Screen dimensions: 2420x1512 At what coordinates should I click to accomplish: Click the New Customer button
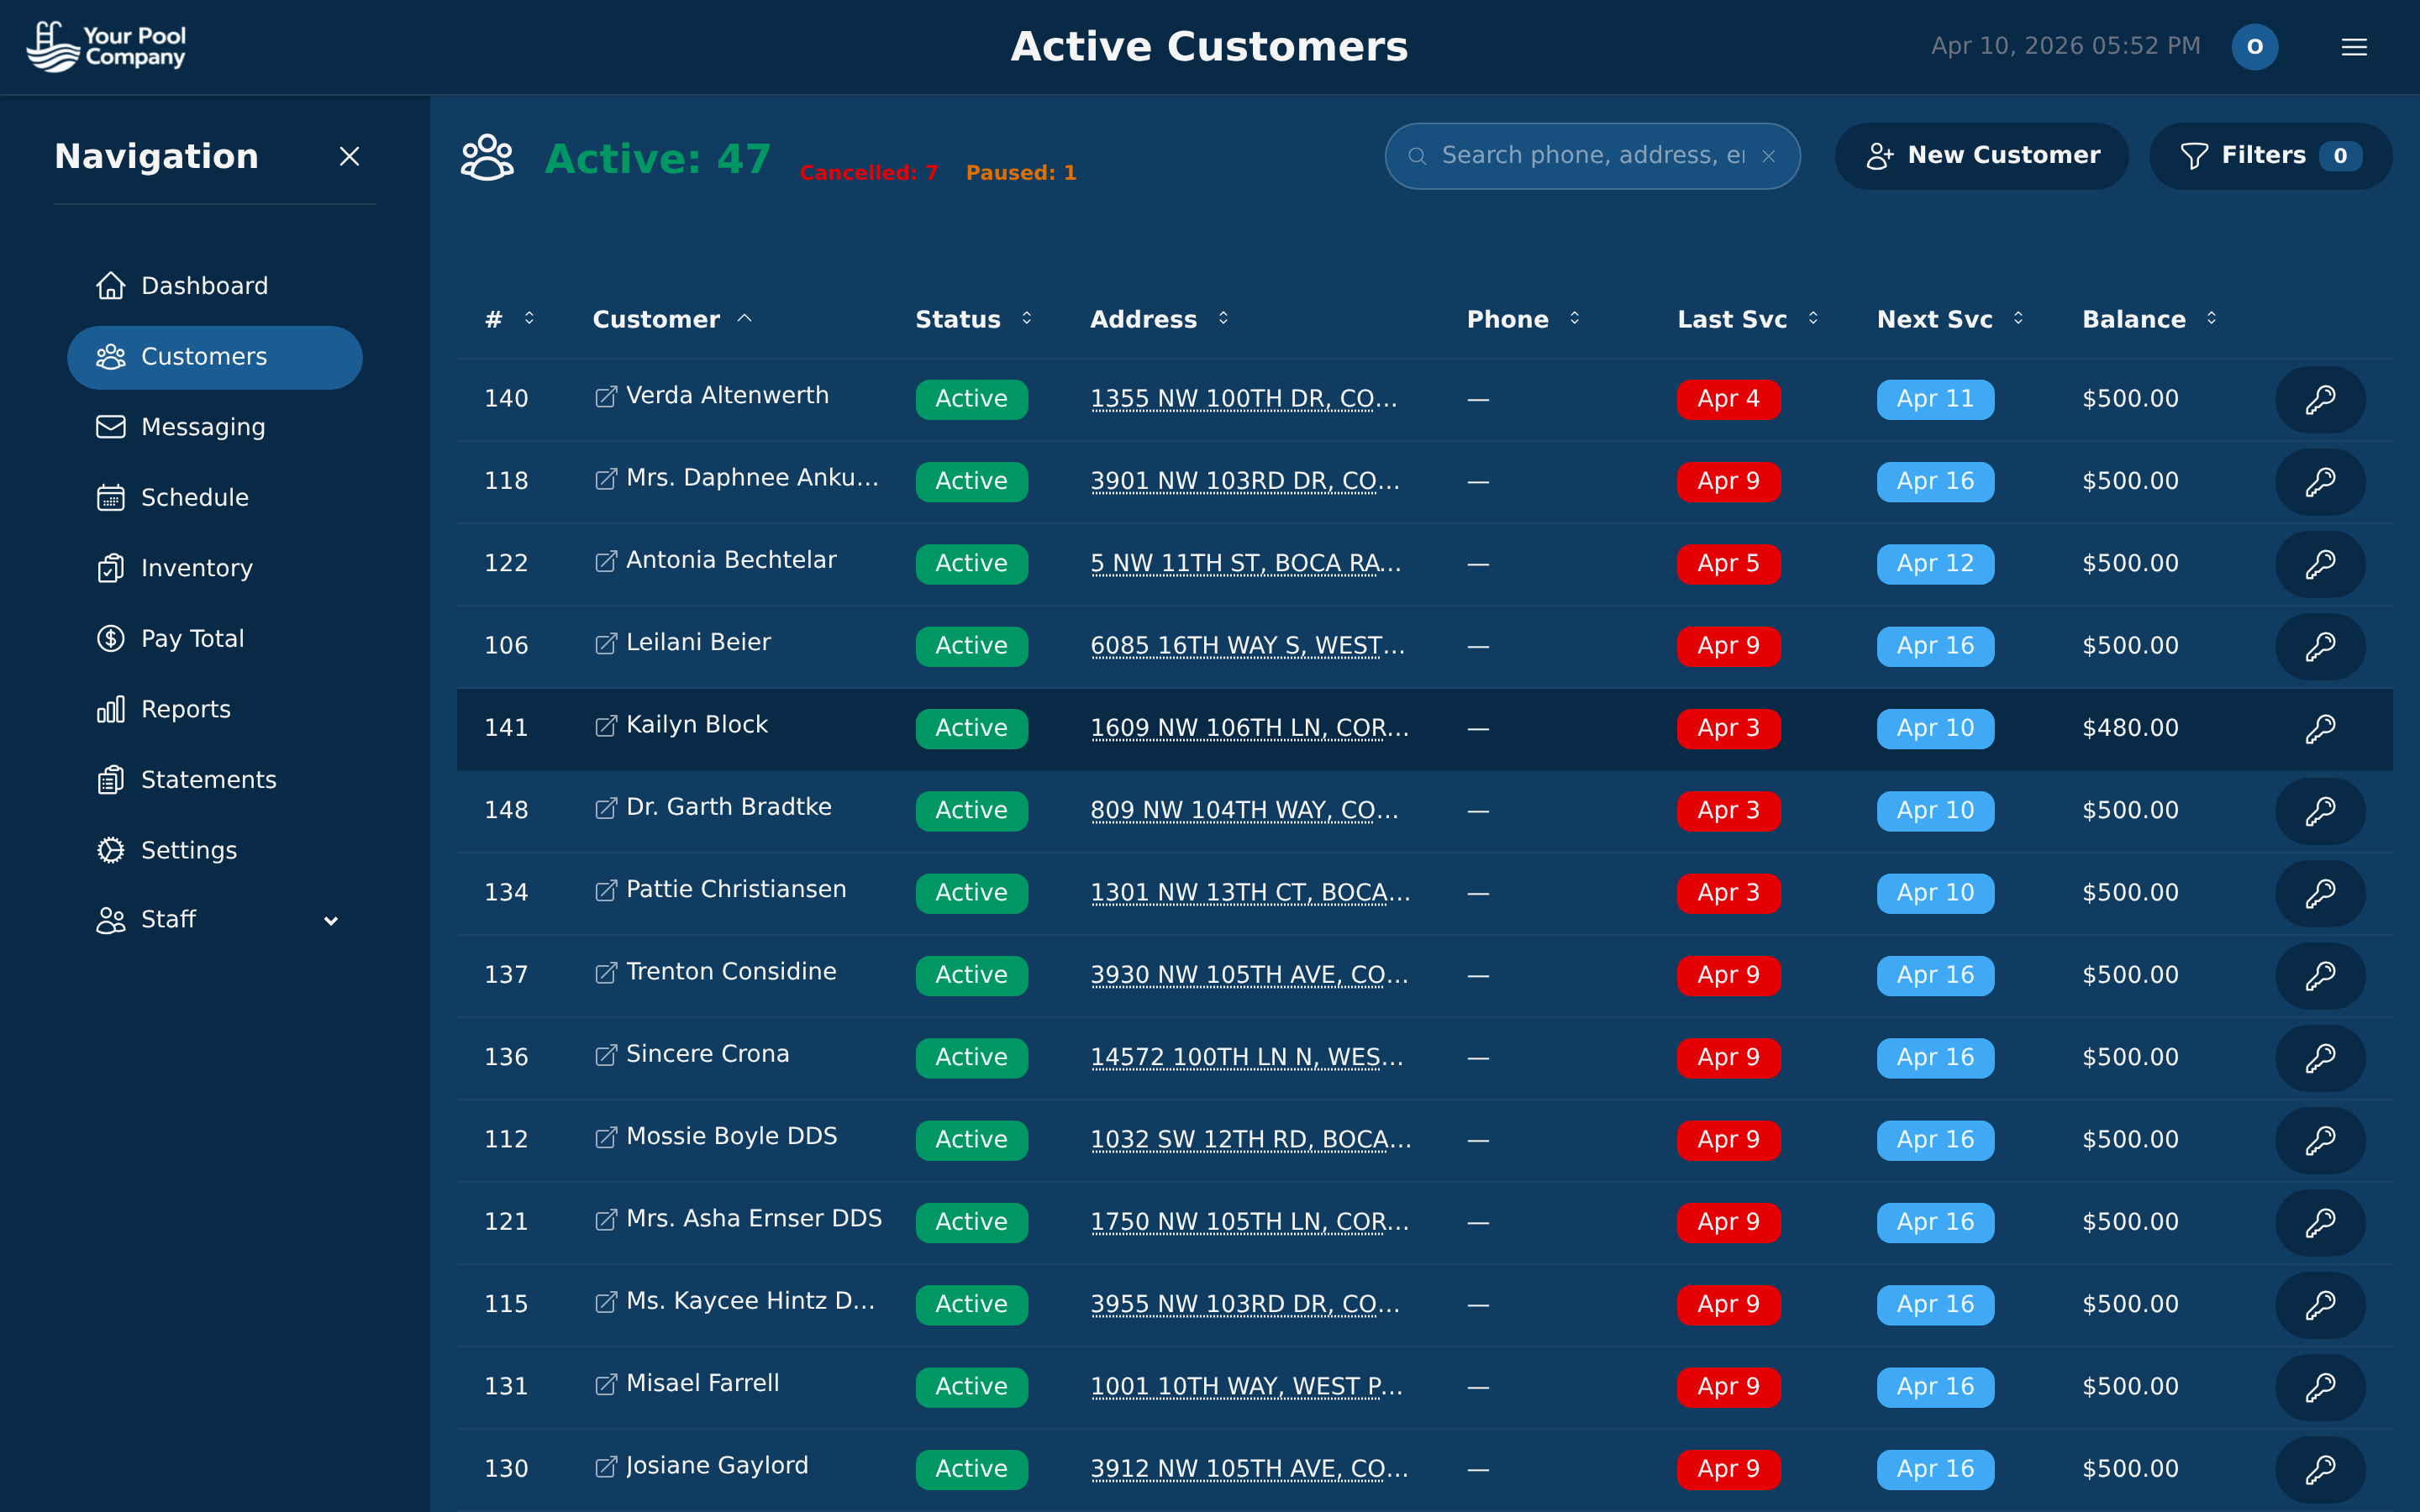pyautogui.click(x=1982, y=155)
